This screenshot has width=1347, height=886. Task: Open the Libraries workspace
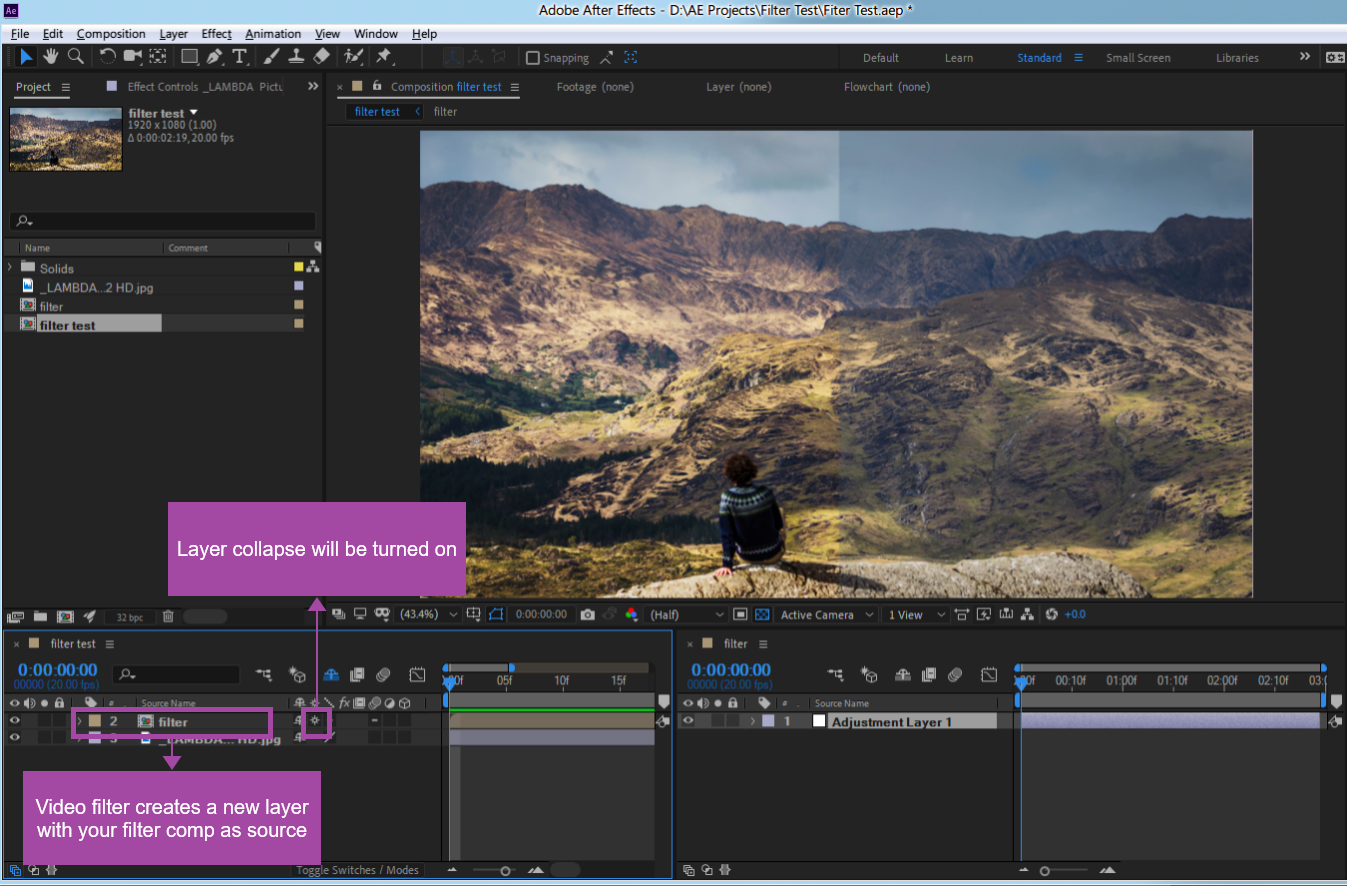[1237, 58]
